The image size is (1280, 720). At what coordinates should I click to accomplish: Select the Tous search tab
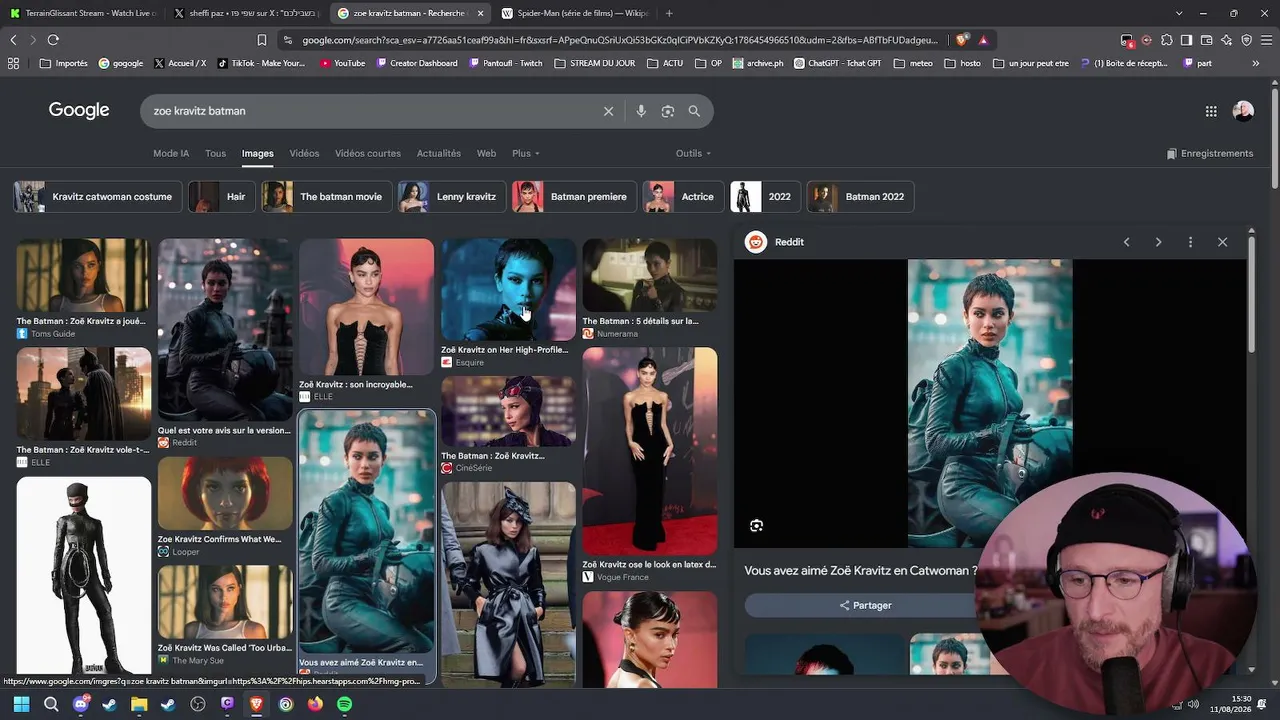pyautogui.click(x=215, y=154)
